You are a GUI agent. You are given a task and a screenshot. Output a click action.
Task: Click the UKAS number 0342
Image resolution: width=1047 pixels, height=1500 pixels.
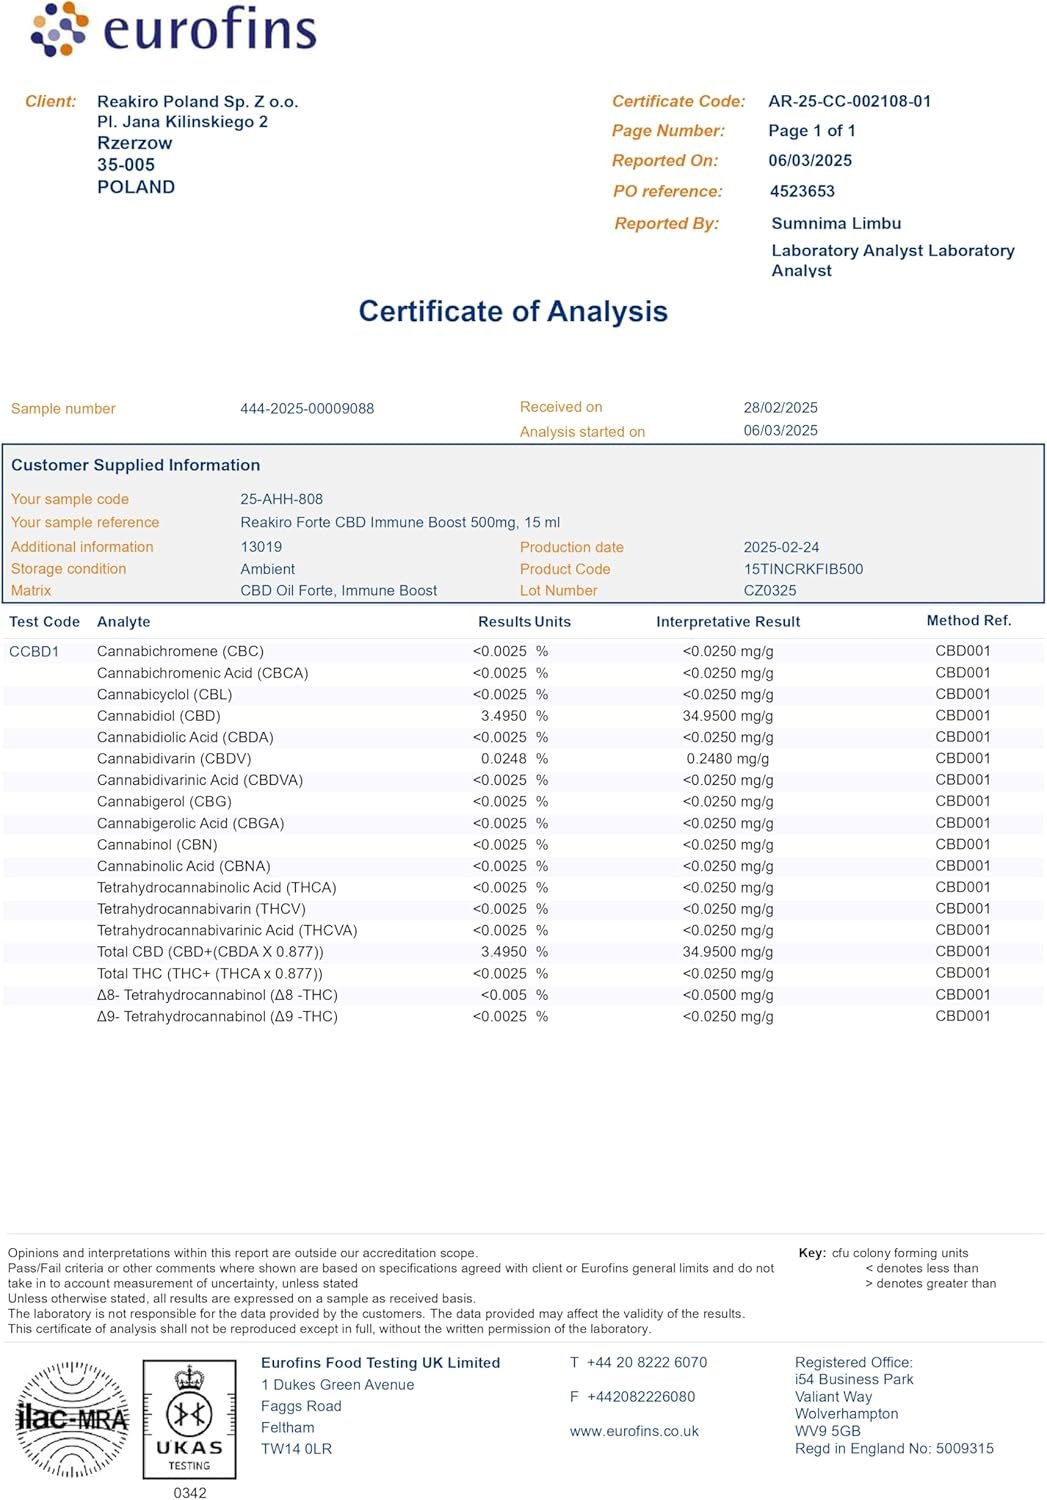click(189, 1492)
